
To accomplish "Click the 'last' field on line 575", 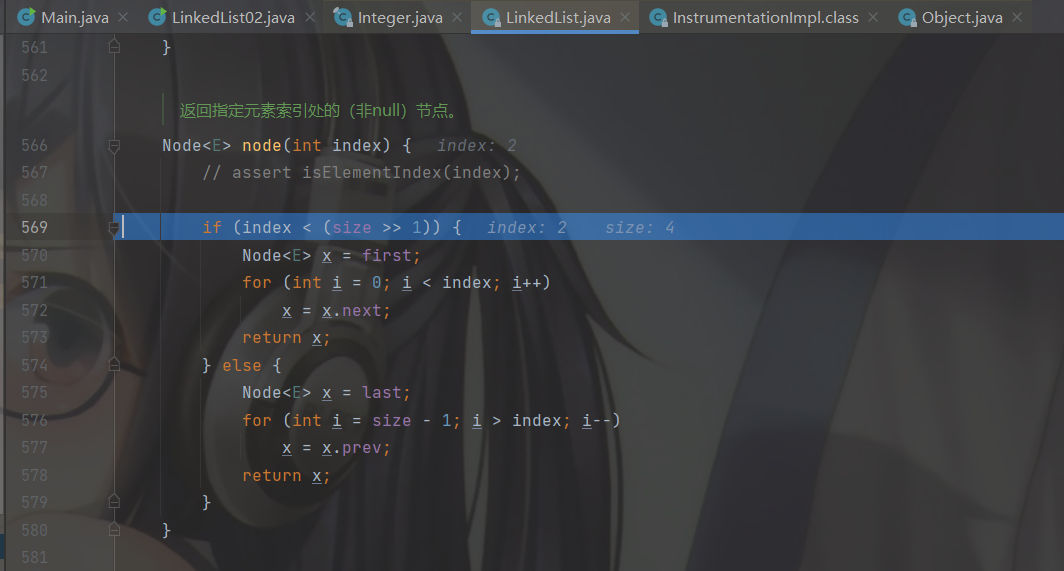I will (x=381, y=392).
